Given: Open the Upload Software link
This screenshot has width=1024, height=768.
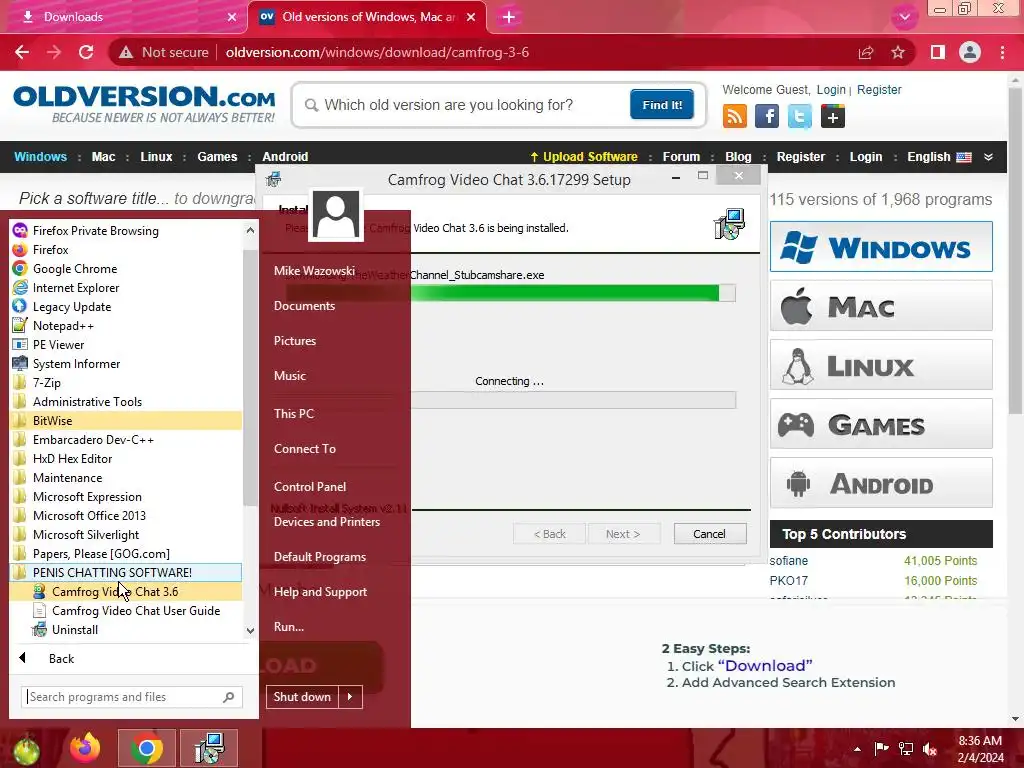Looking at the screenshot, I should (583, 157).
